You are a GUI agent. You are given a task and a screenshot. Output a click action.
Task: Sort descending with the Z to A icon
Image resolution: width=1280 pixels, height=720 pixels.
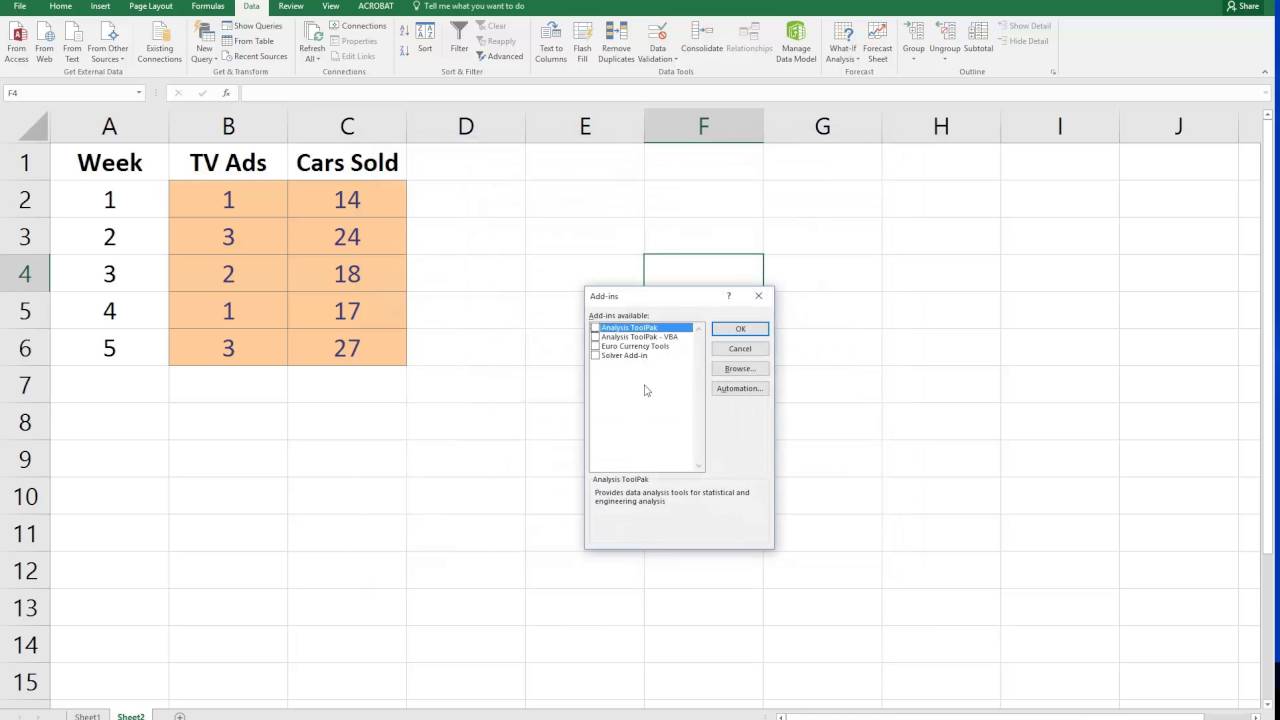(404, 49)
